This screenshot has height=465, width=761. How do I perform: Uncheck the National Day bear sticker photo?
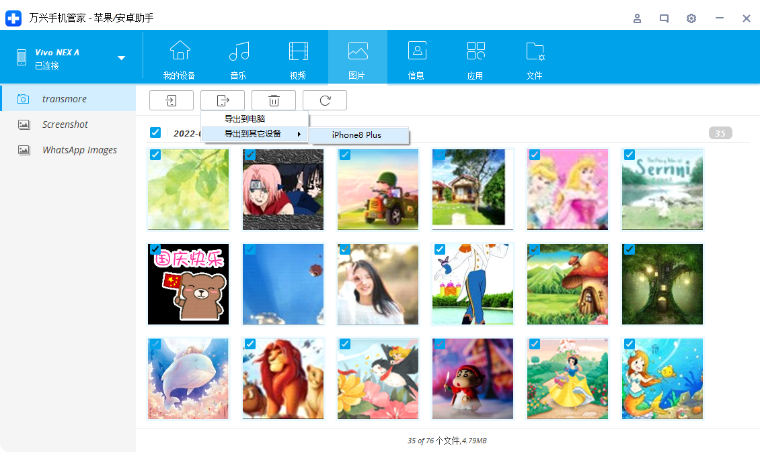[154, 249]
